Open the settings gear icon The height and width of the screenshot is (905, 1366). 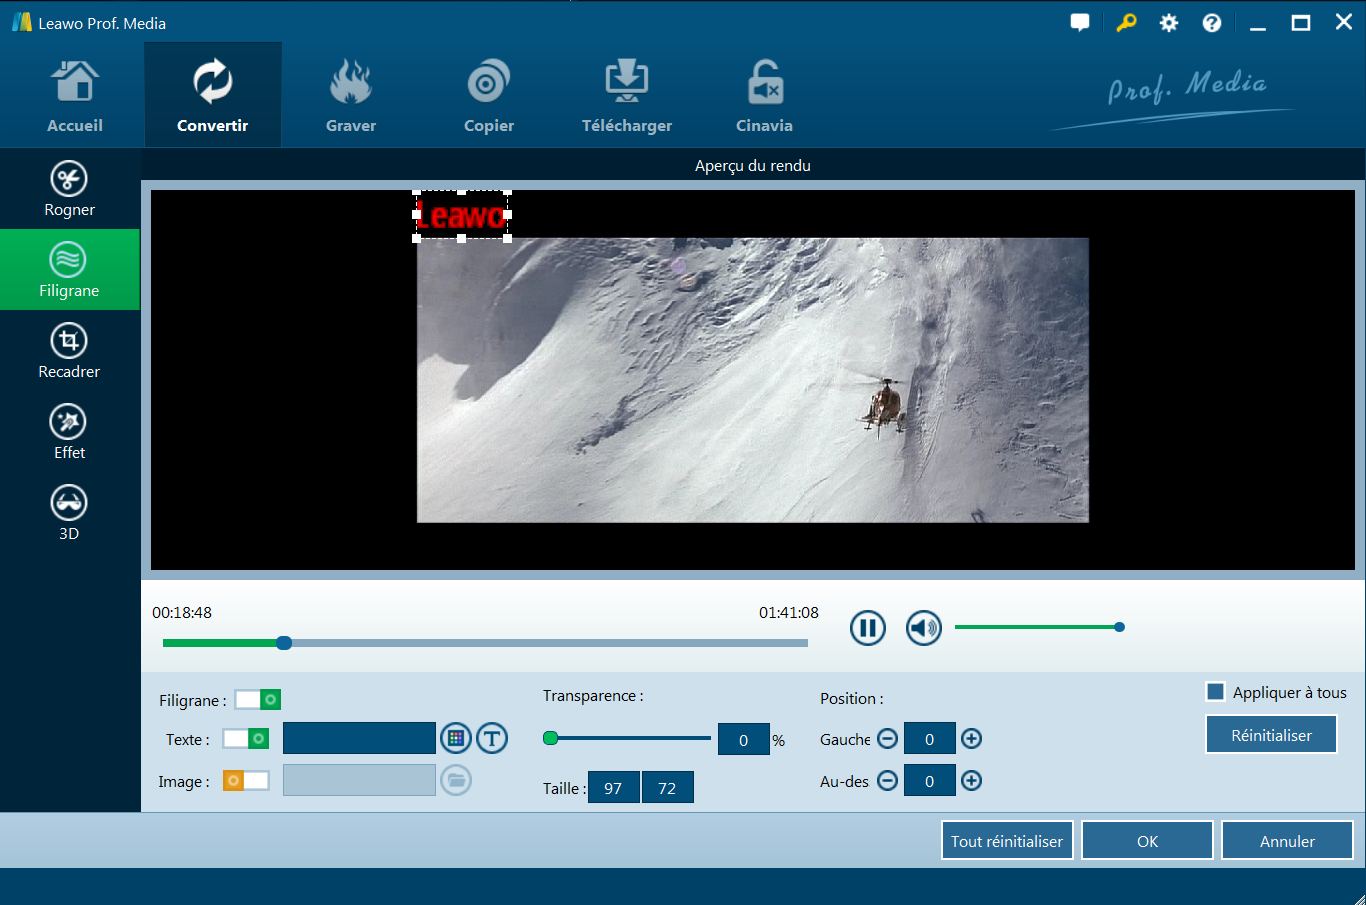(1168, 23)
